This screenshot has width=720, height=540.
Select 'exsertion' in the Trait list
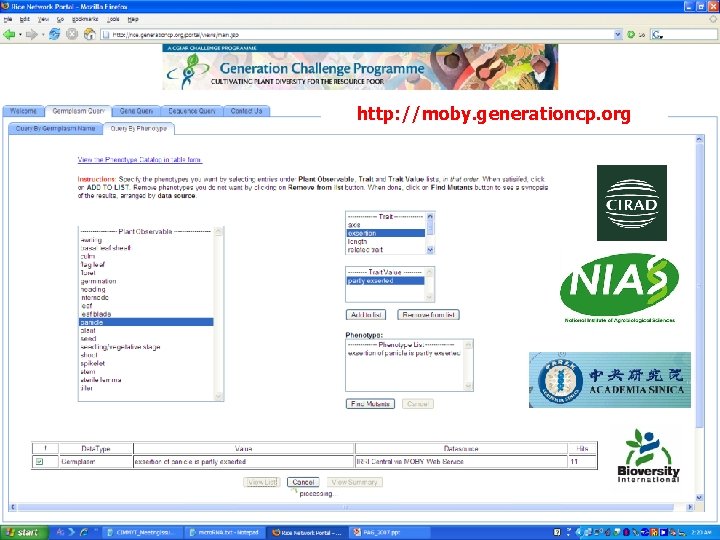pos(386,233)
